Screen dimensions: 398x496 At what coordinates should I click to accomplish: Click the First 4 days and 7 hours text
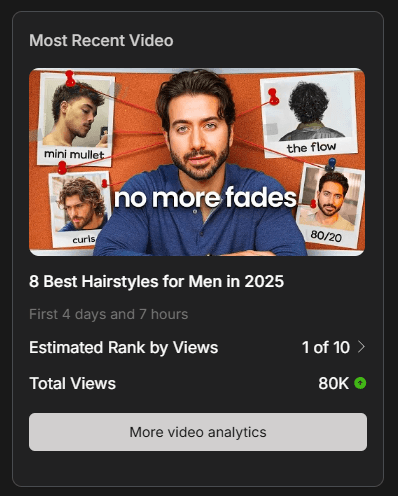(x=109, y=314)
